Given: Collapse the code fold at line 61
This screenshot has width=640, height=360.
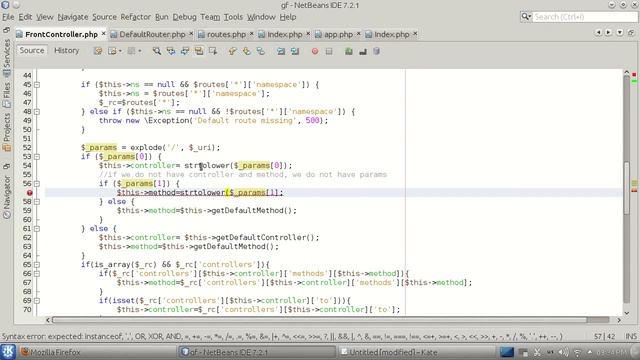Looking at the screenshot, I should [37, 229].
